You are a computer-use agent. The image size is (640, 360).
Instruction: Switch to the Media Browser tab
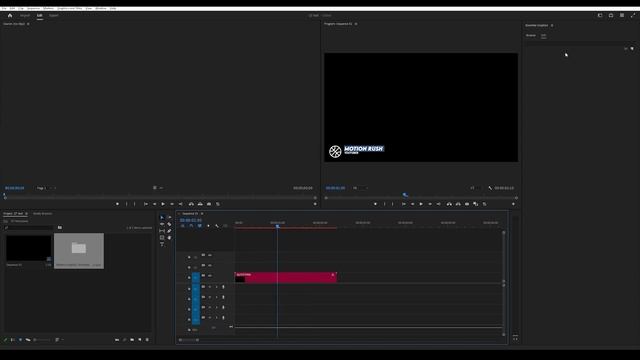click(42, 213)
